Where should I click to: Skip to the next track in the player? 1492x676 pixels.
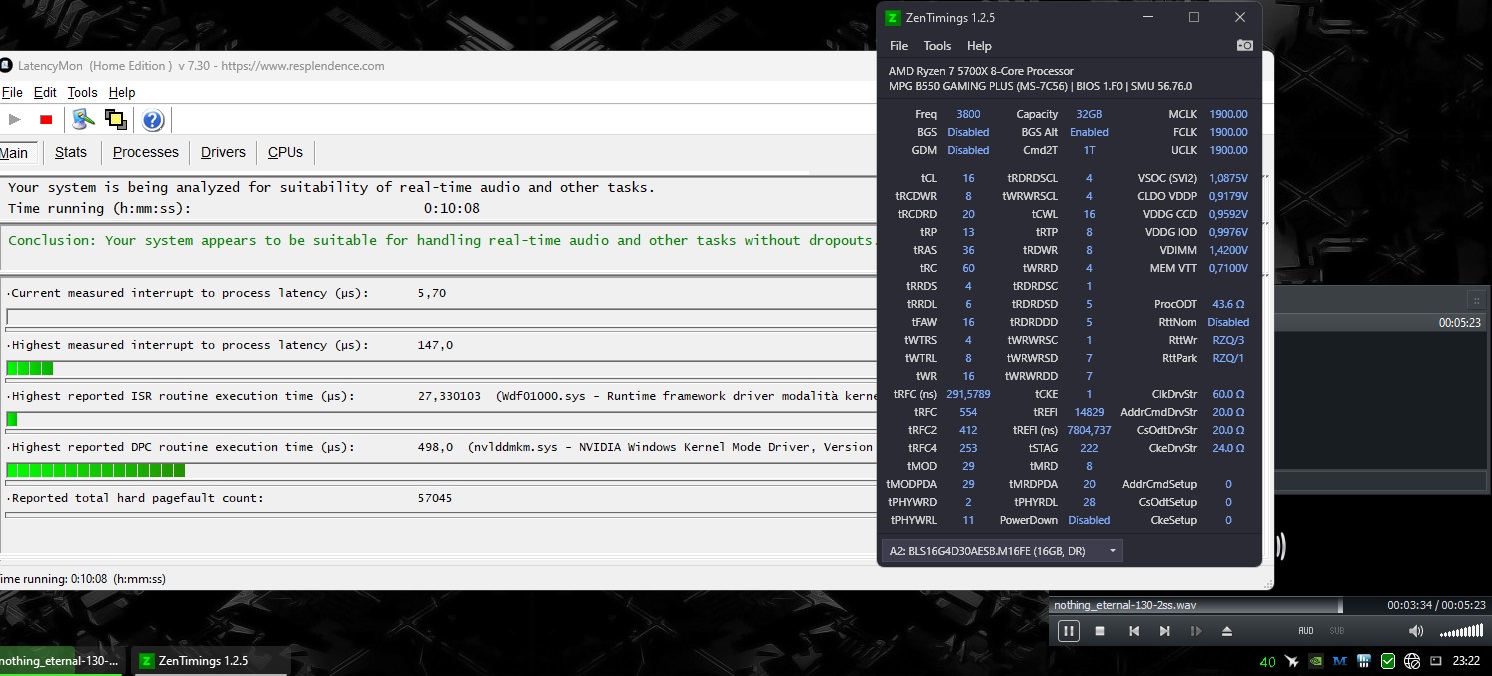tap(1164, 631)
